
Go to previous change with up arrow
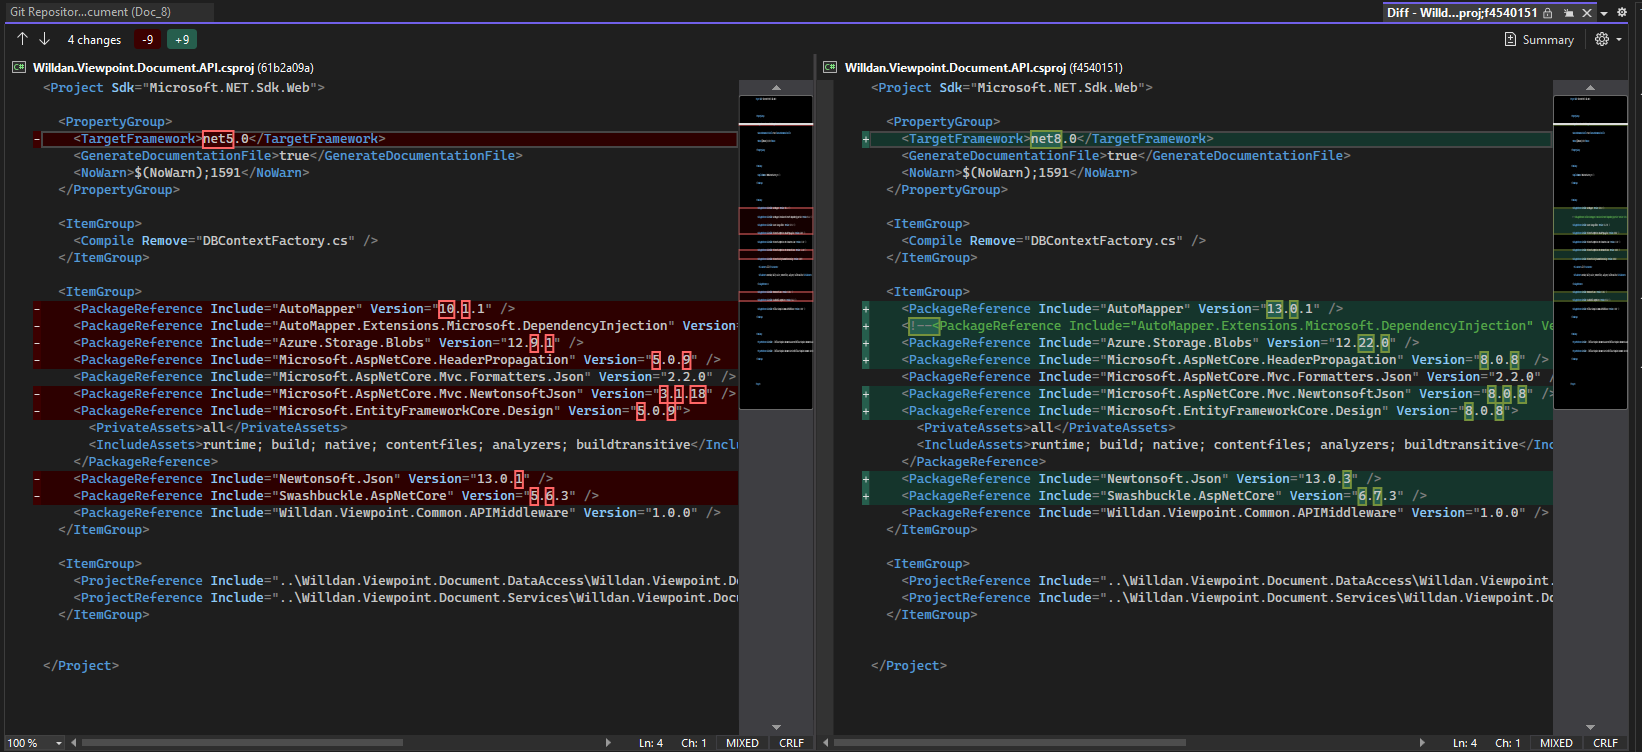[22, 39]
